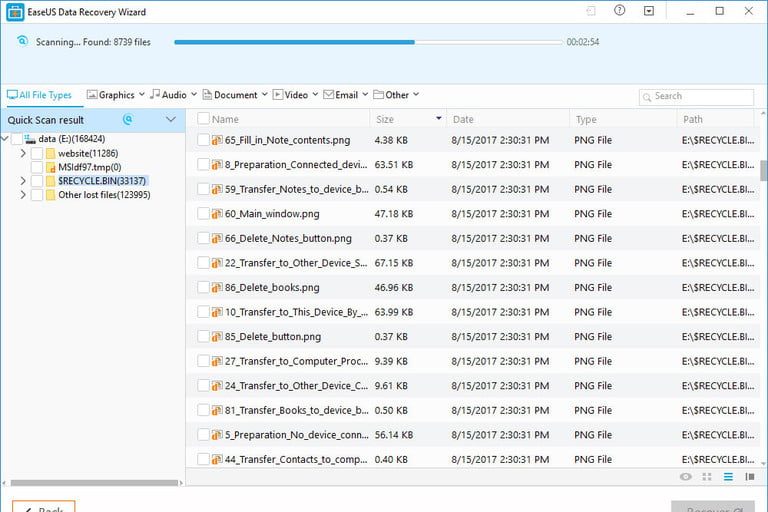Check the box for 60_Main_window.png
The height and width of the screenshot is (512, 768).
click(203, 213)
